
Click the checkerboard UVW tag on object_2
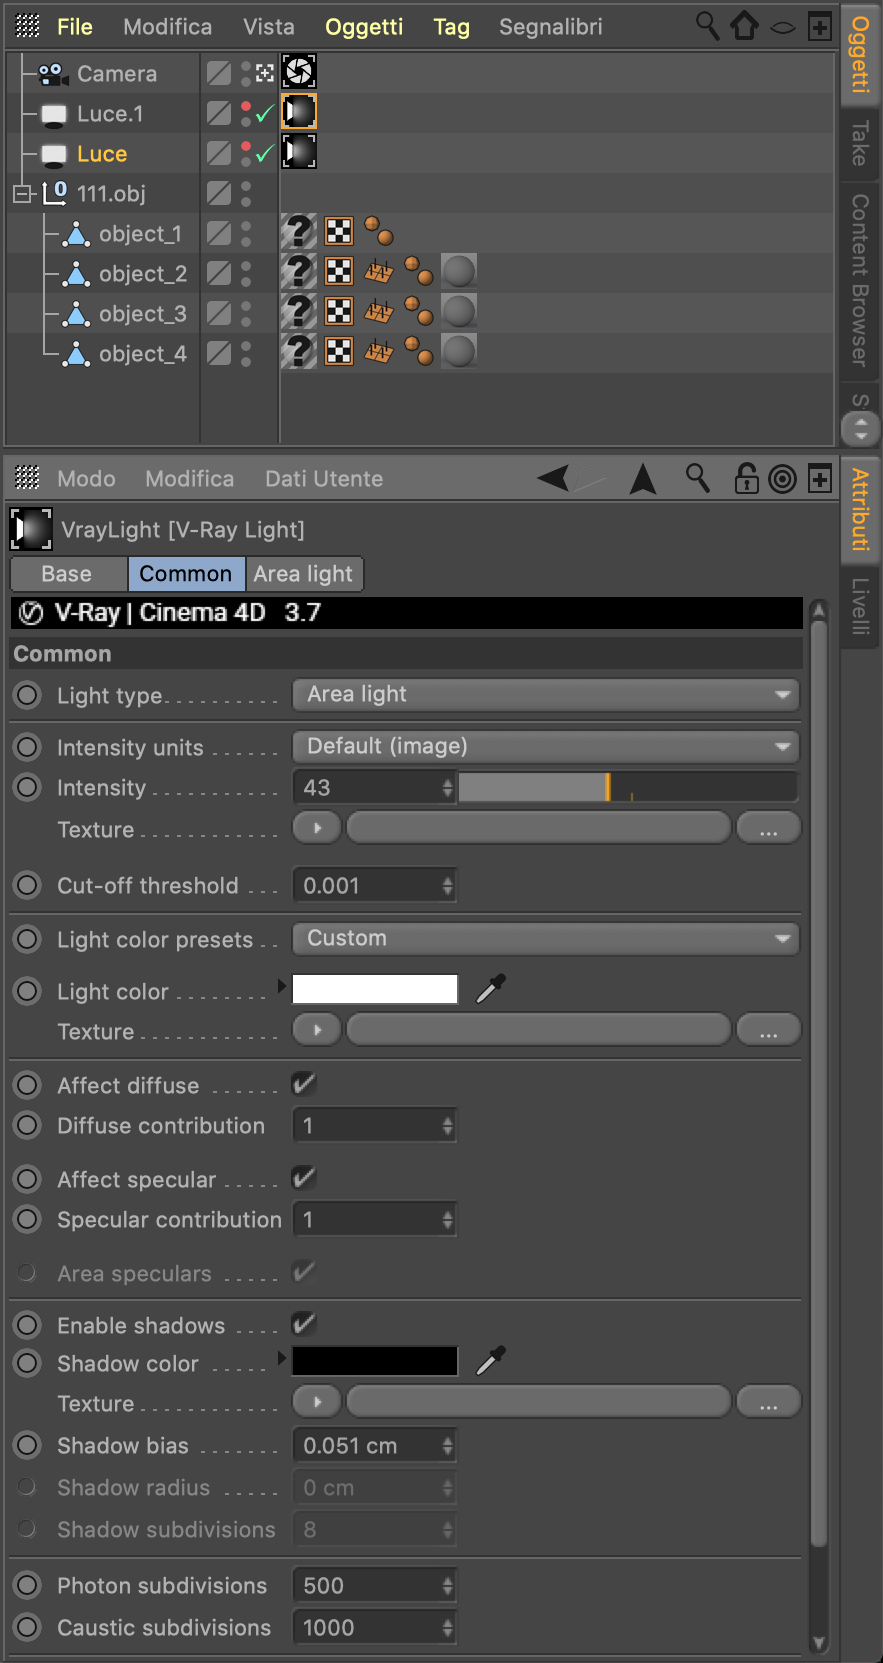(x=339, y=271)
